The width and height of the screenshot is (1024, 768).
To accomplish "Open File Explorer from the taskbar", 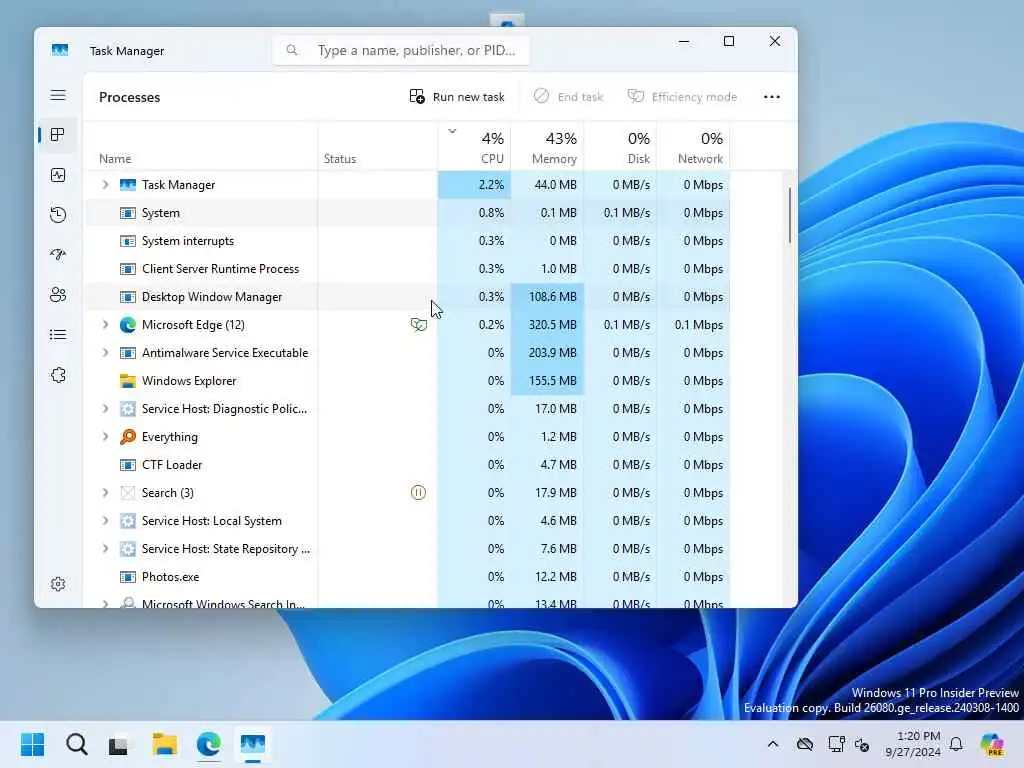I will (165, 744).
